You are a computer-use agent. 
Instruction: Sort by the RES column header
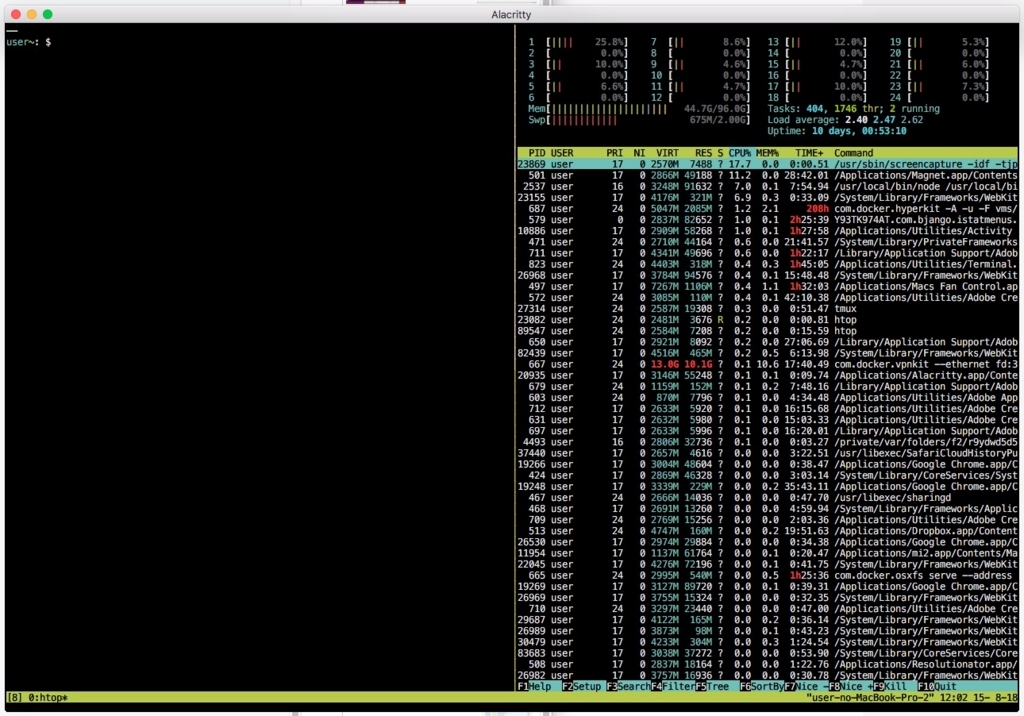point(703,153)
